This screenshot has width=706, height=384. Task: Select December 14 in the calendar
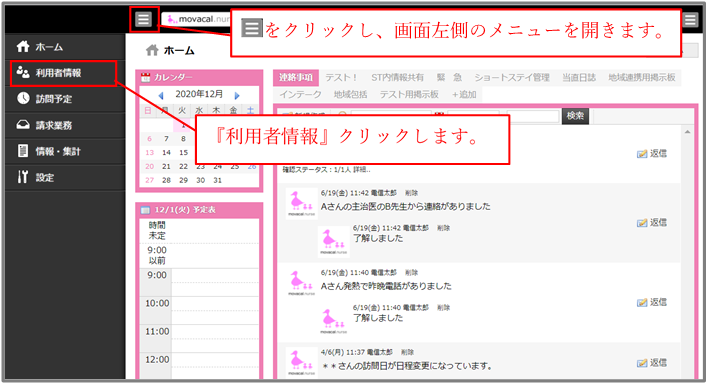pyautogui.click(x=166, y=153)
